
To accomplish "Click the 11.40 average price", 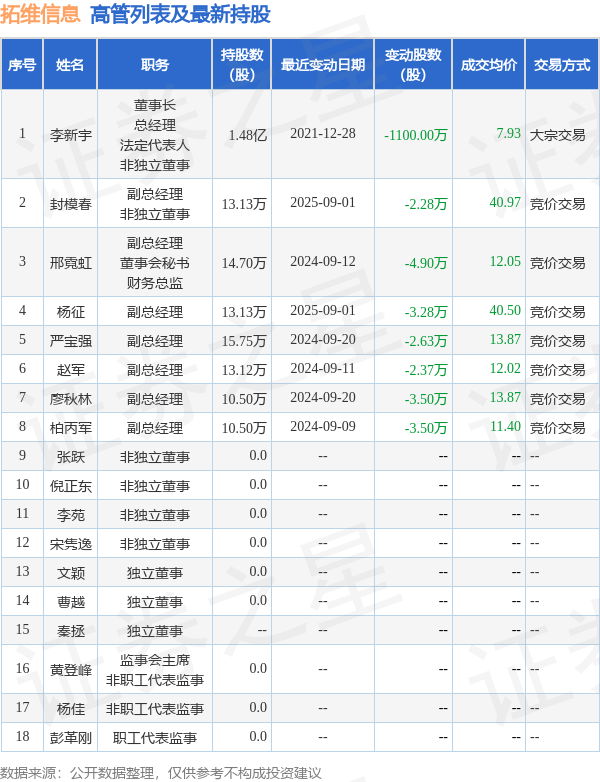I will [505, 426].
